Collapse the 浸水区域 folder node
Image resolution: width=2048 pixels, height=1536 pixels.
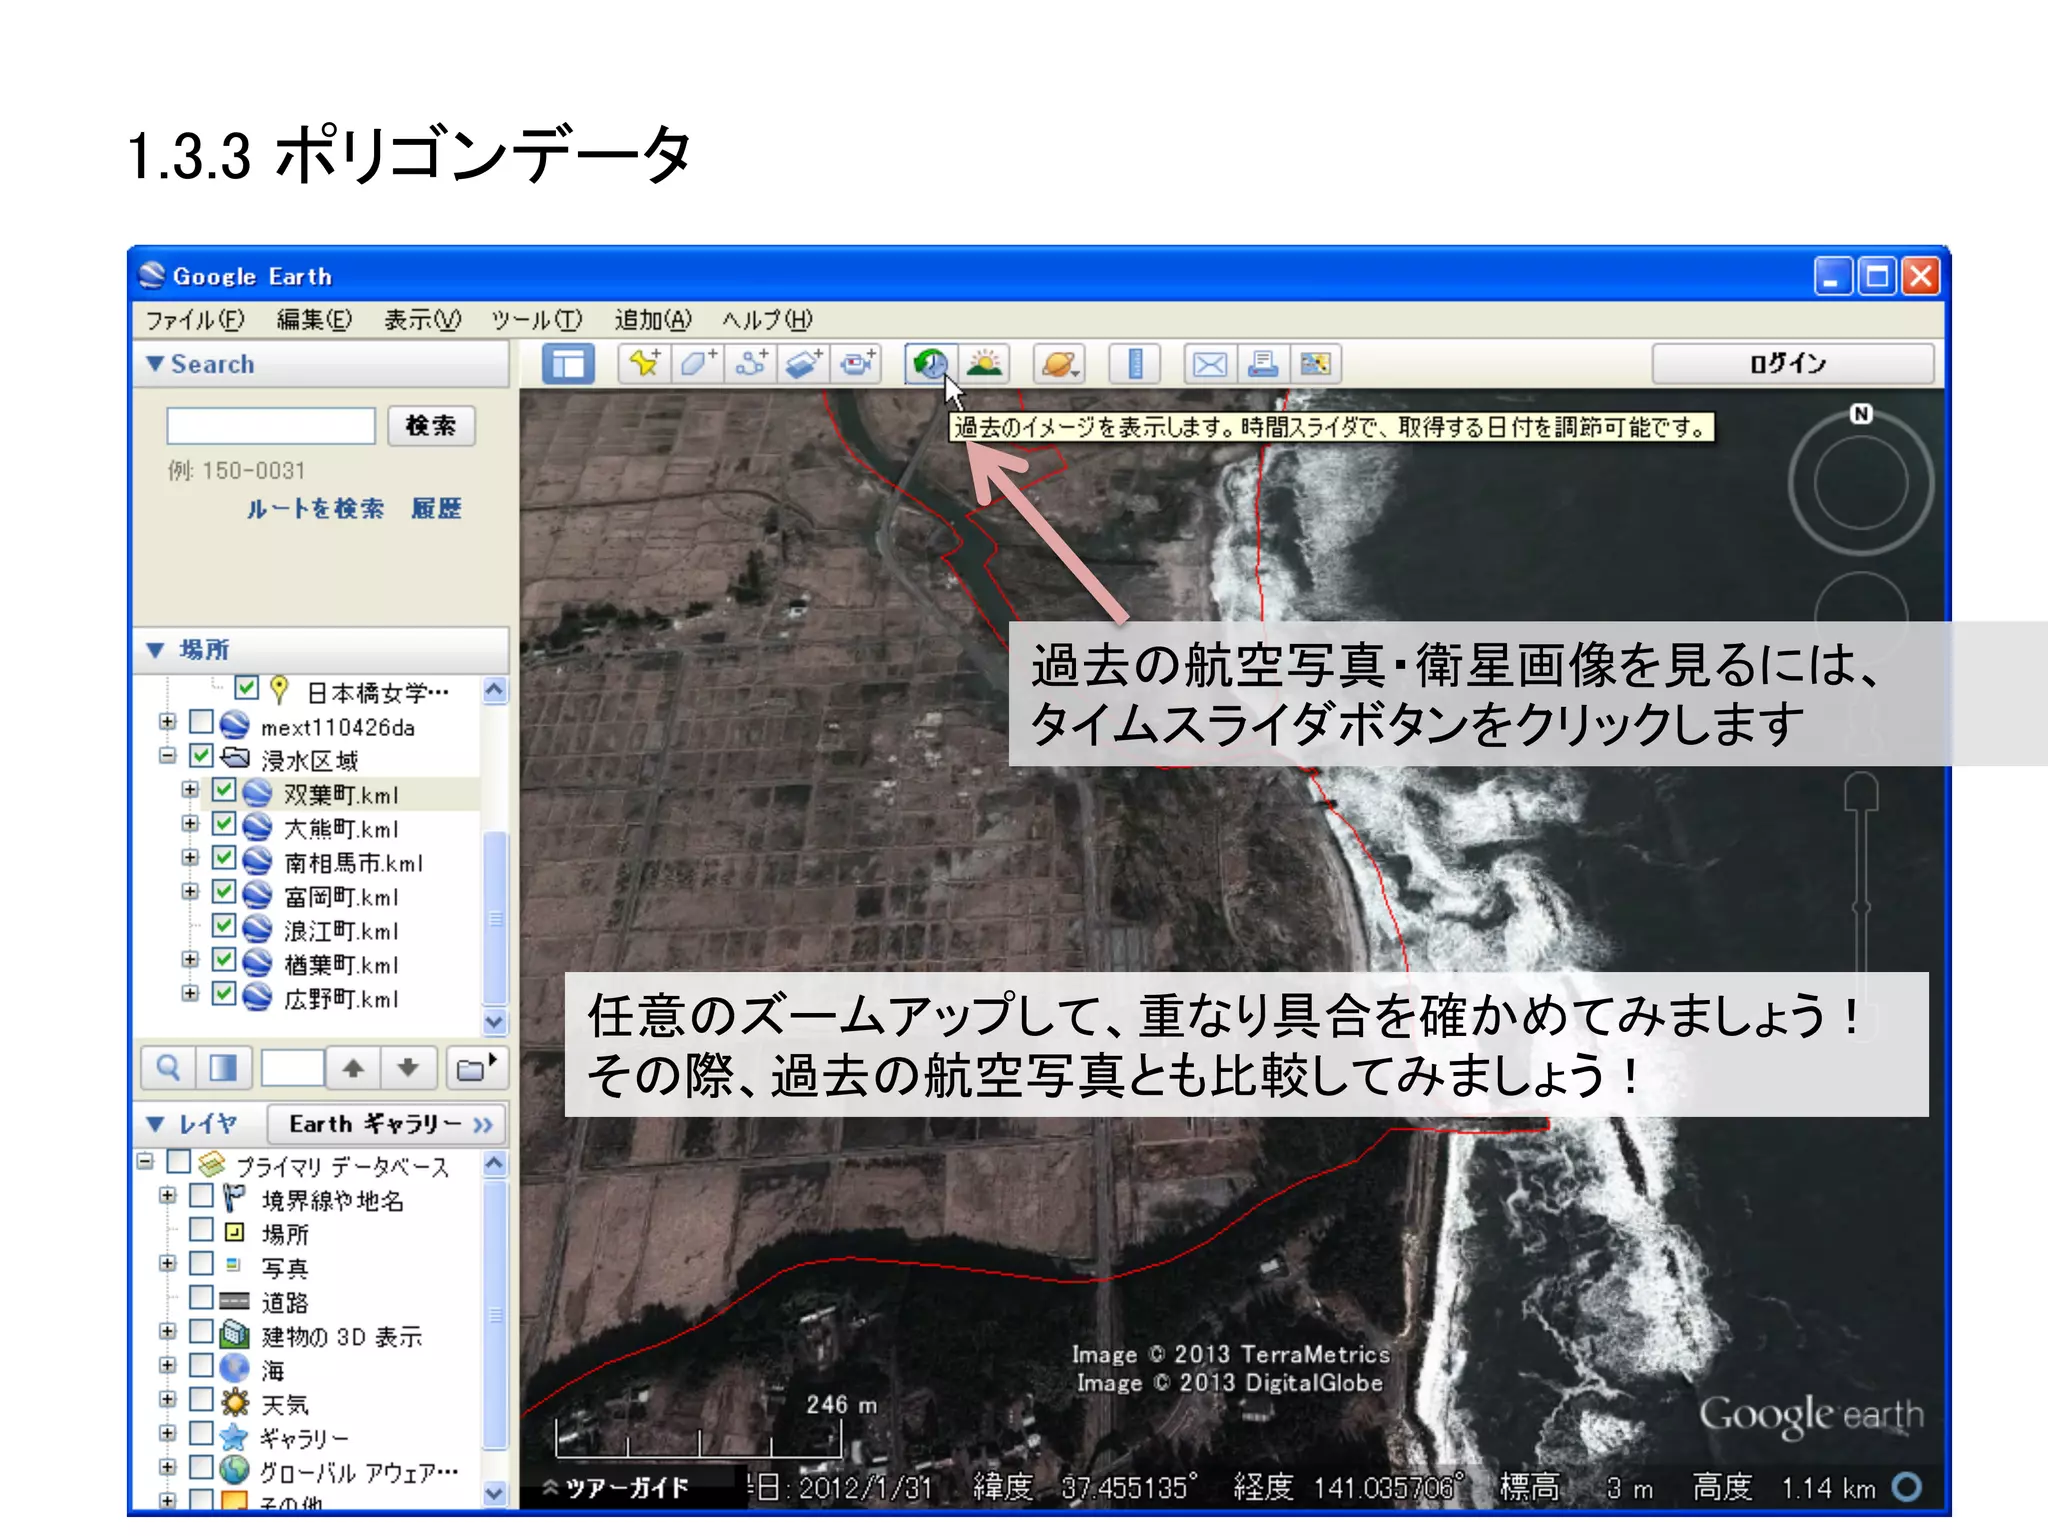(x=167, y=756)
